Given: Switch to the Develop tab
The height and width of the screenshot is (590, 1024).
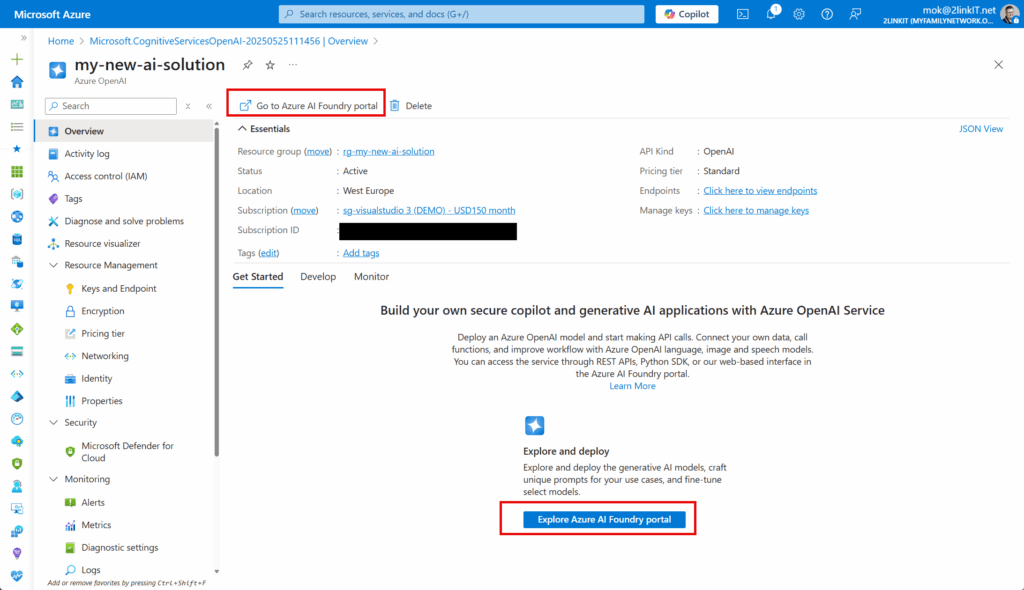Looking at the screenshot, I should tap(318, 276).
